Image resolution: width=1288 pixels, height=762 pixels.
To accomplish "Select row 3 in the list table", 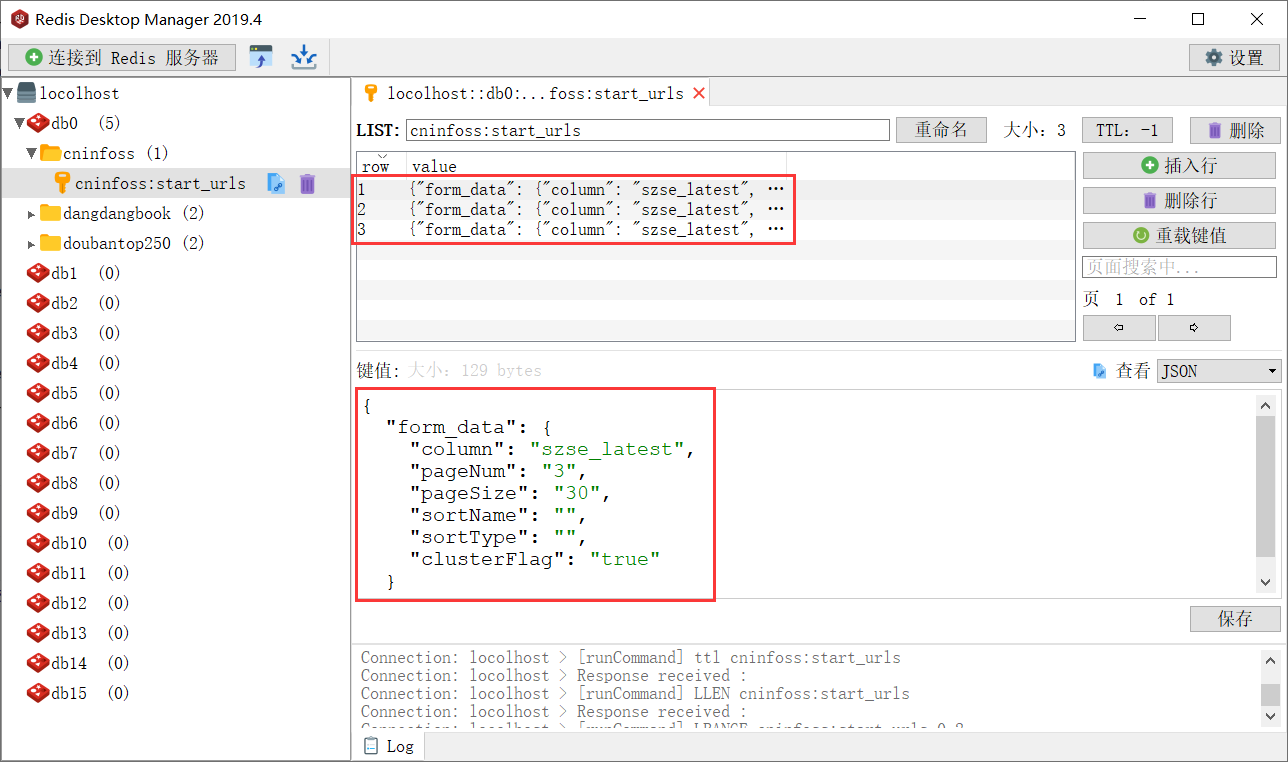I will (x=715, y=229).
